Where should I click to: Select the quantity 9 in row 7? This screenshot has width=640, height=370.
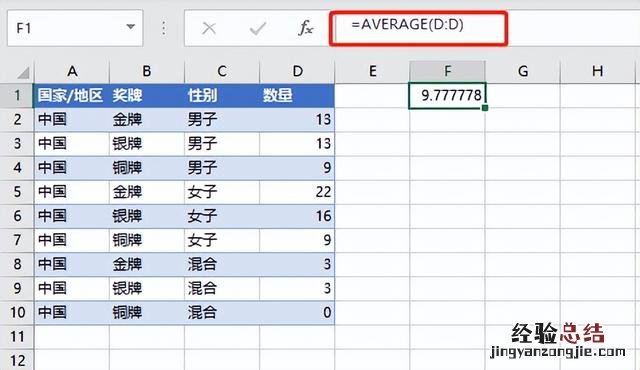pyautogui.click(x=297, y=240)
